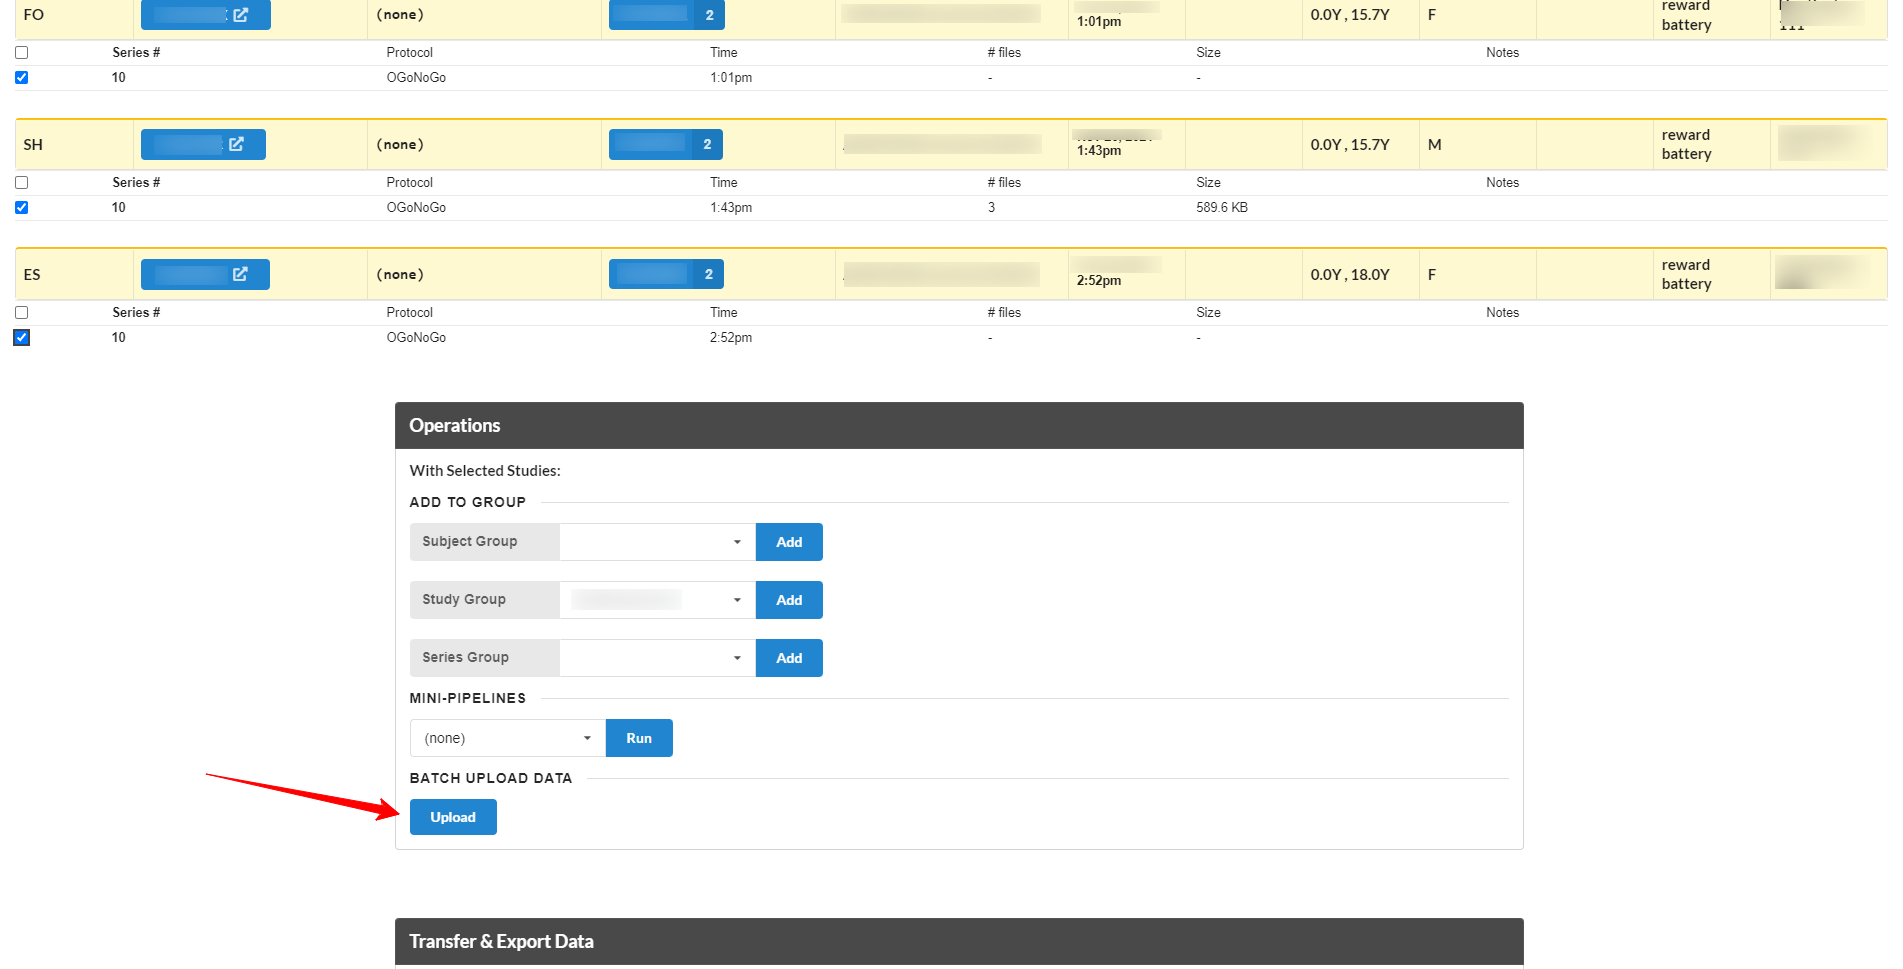Uncheck series 10 checkbox at 1:43pm
Screen dimensions: 1903x969
pos(22,208)
